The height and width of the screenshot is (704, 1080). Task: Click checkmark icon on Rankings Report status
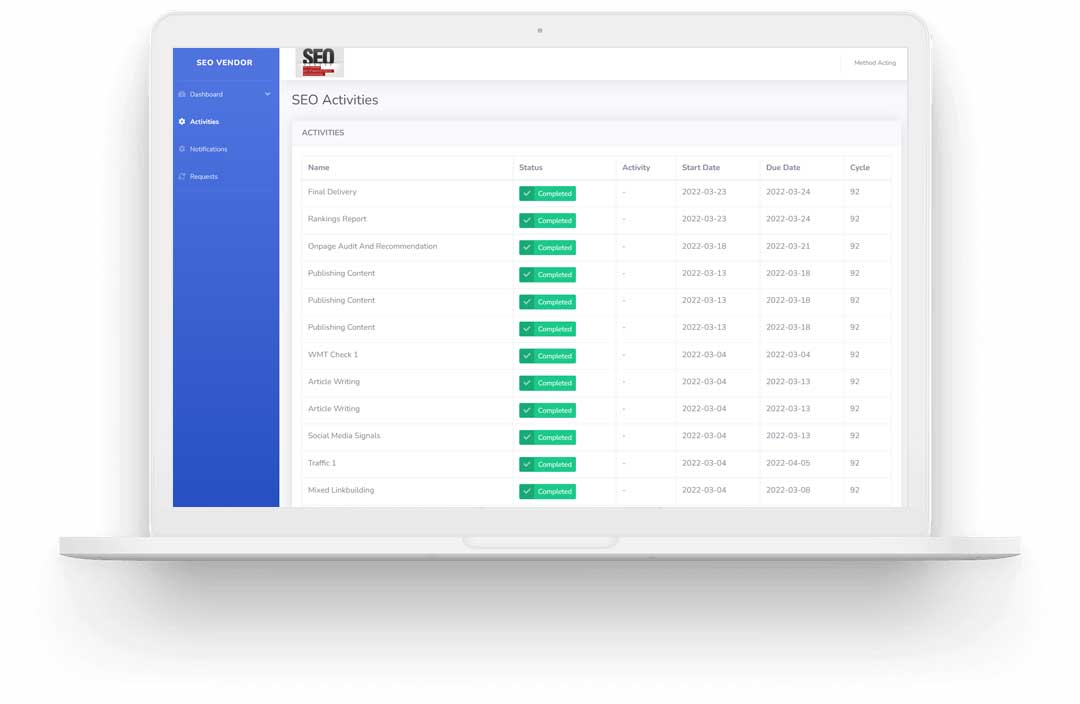click(x=527, y=221)
